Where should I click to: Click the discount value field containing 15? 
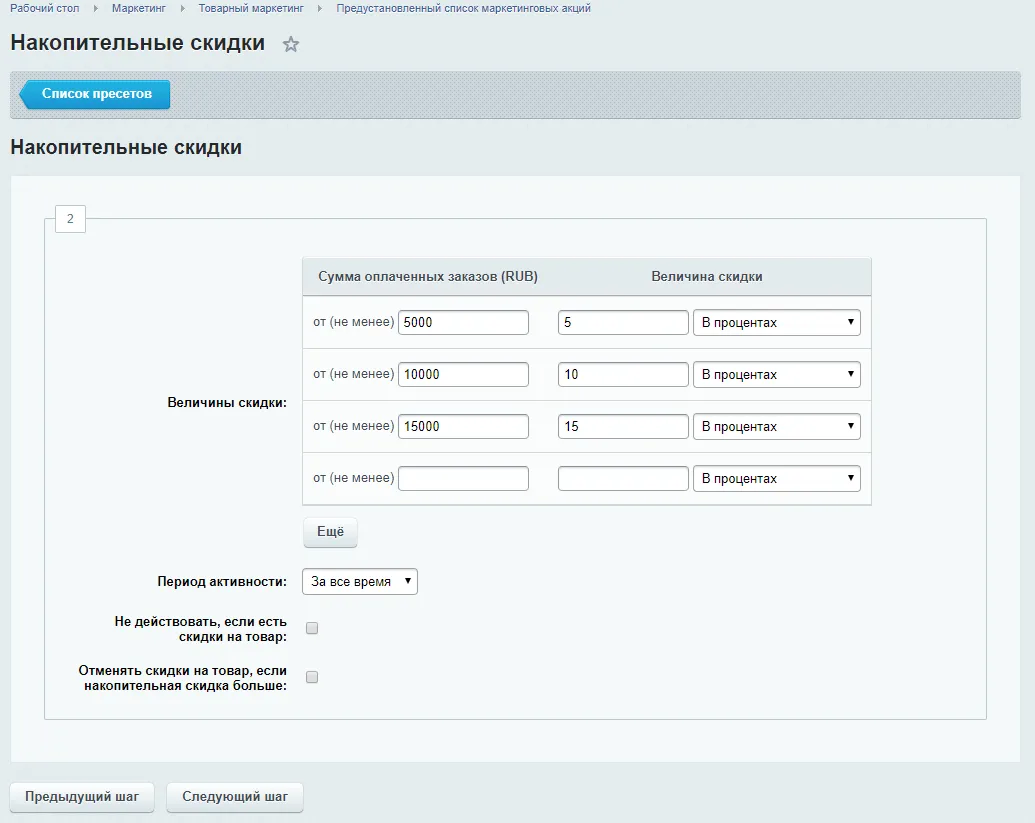[623, 427]
